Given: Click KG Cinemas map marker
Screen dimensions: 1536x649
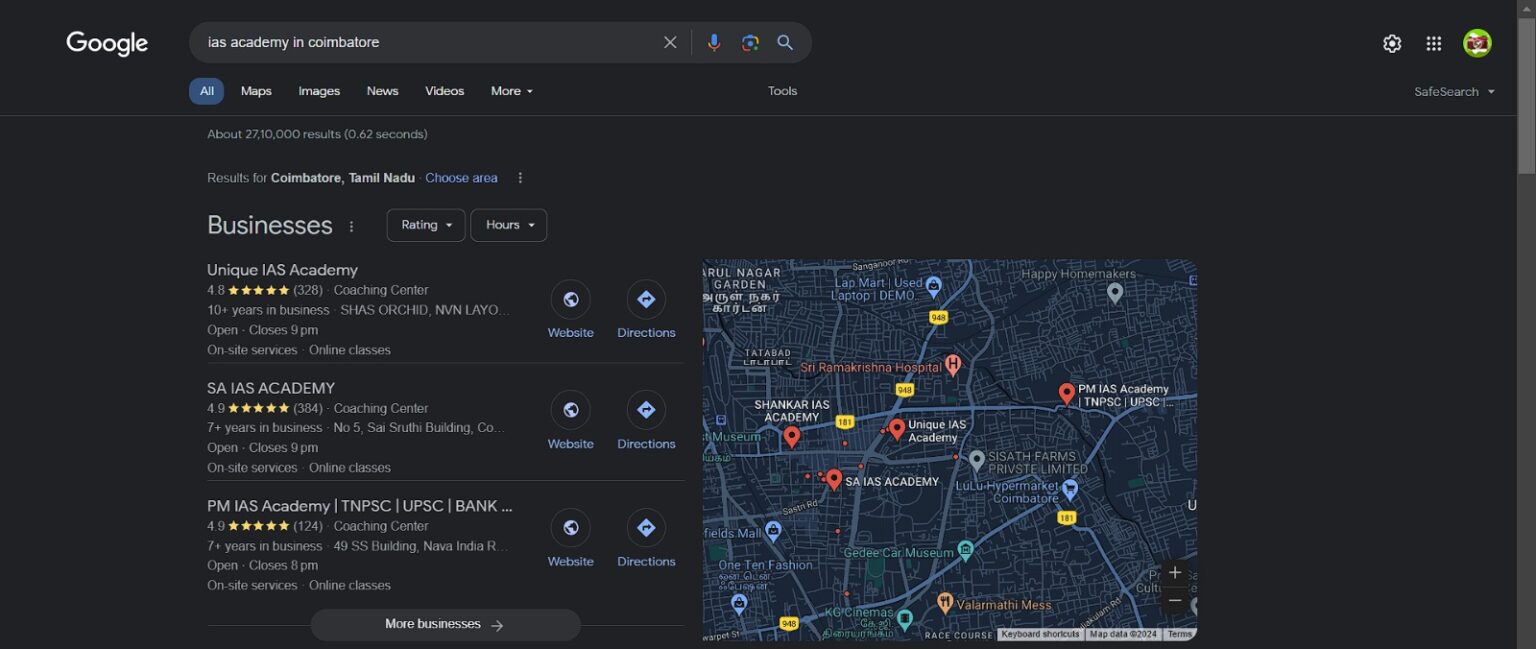Looking at the screenshot, I should (904, 619).
